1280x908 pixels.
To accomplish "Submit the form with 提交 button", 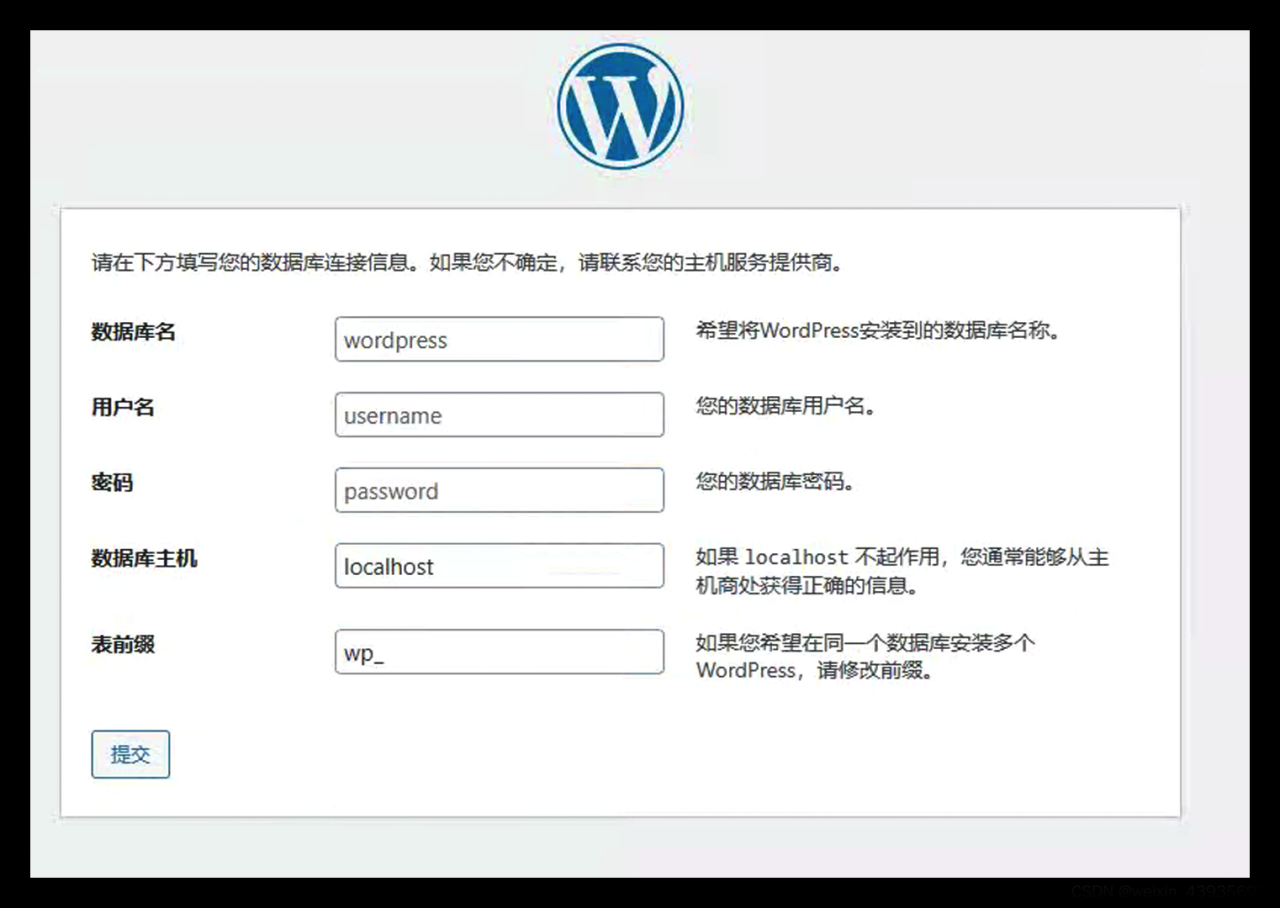I will 130,754.
